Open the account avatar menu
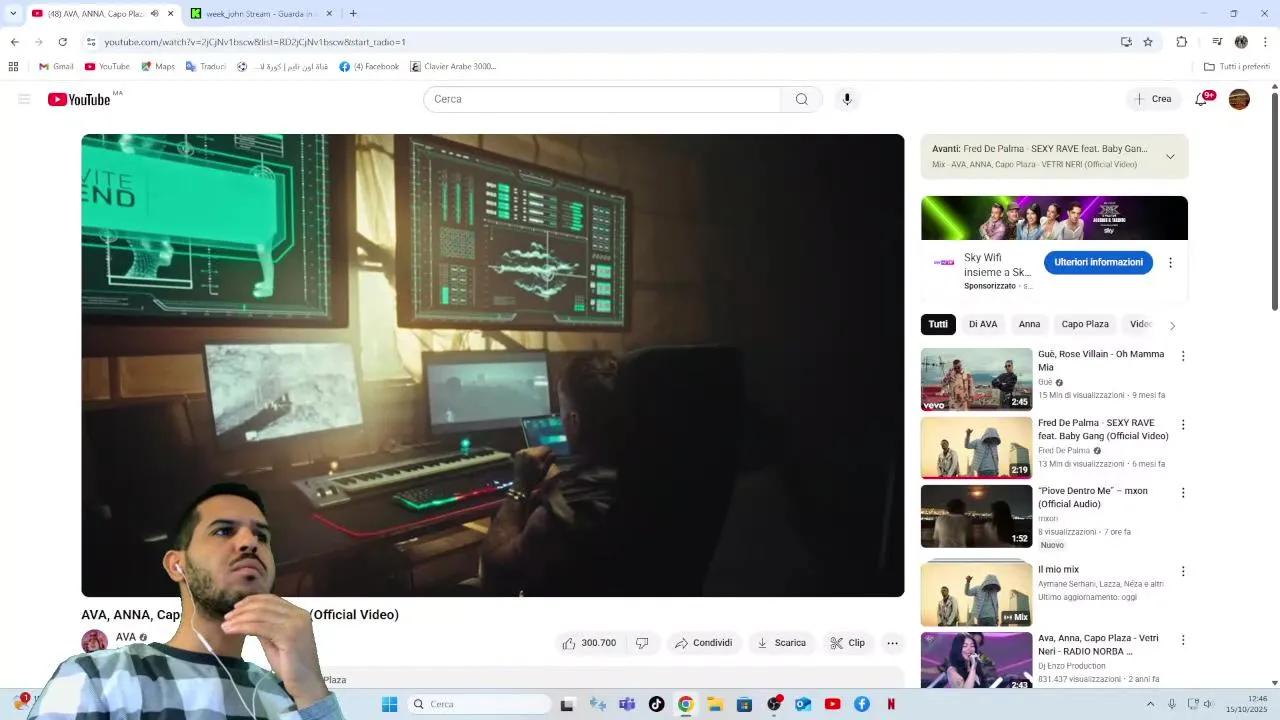Screen dimensions: 1280x720 tap(1239, 99)
